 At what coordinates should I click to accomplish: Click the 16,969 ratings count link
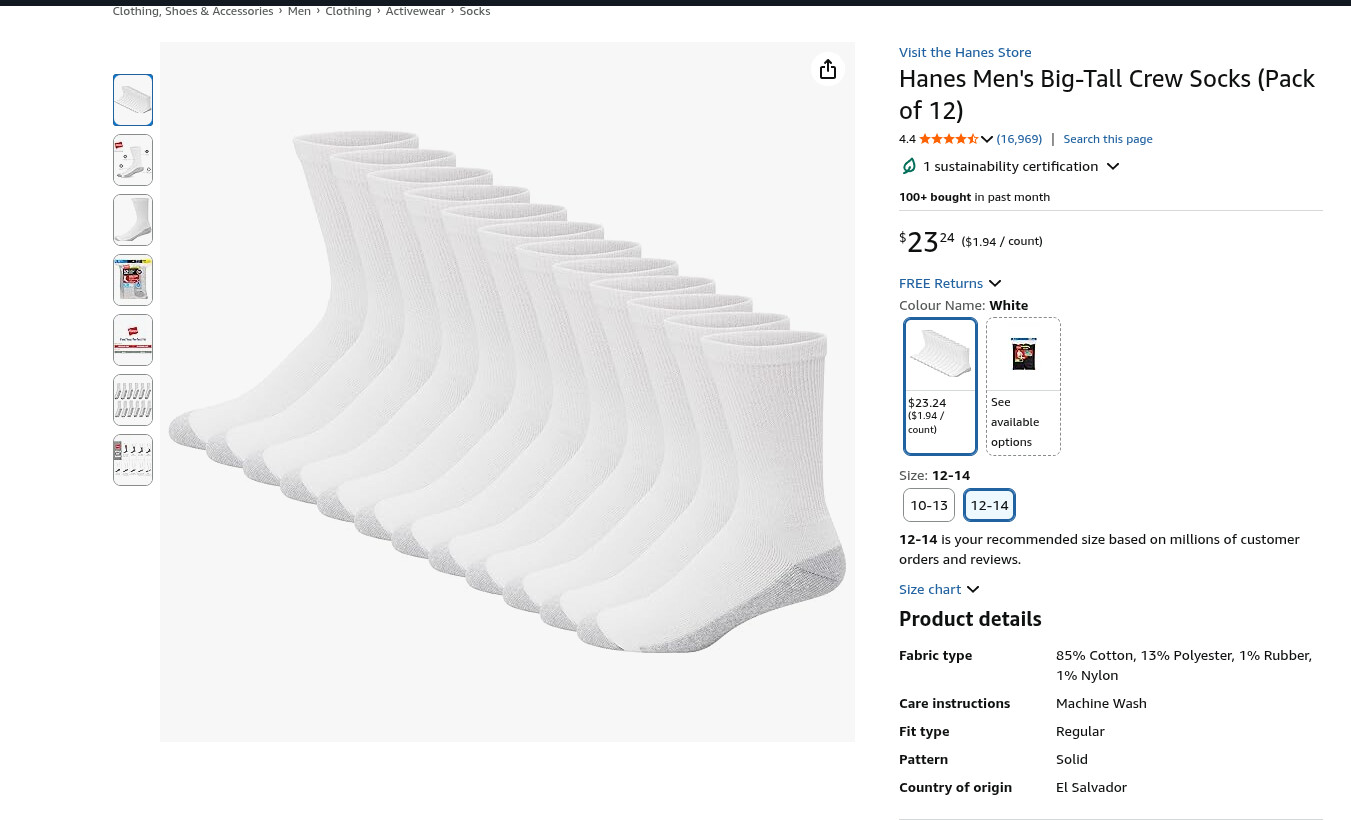point(1019,139)
